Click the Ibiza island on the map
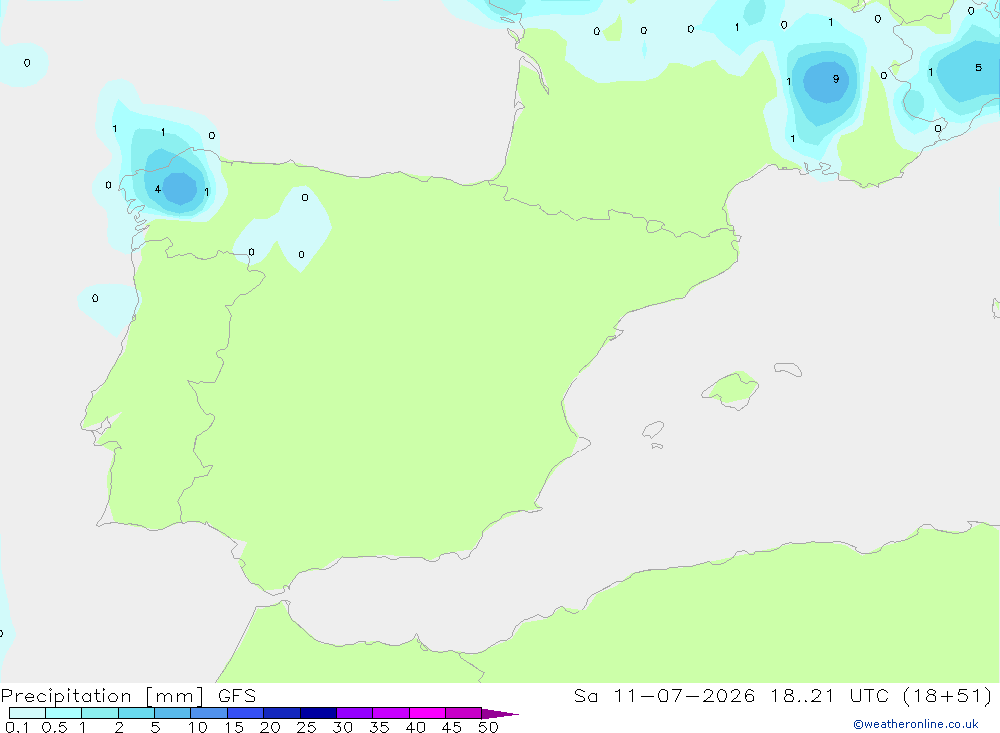Viewport: 1000px width, 733px height. [653, 429]
